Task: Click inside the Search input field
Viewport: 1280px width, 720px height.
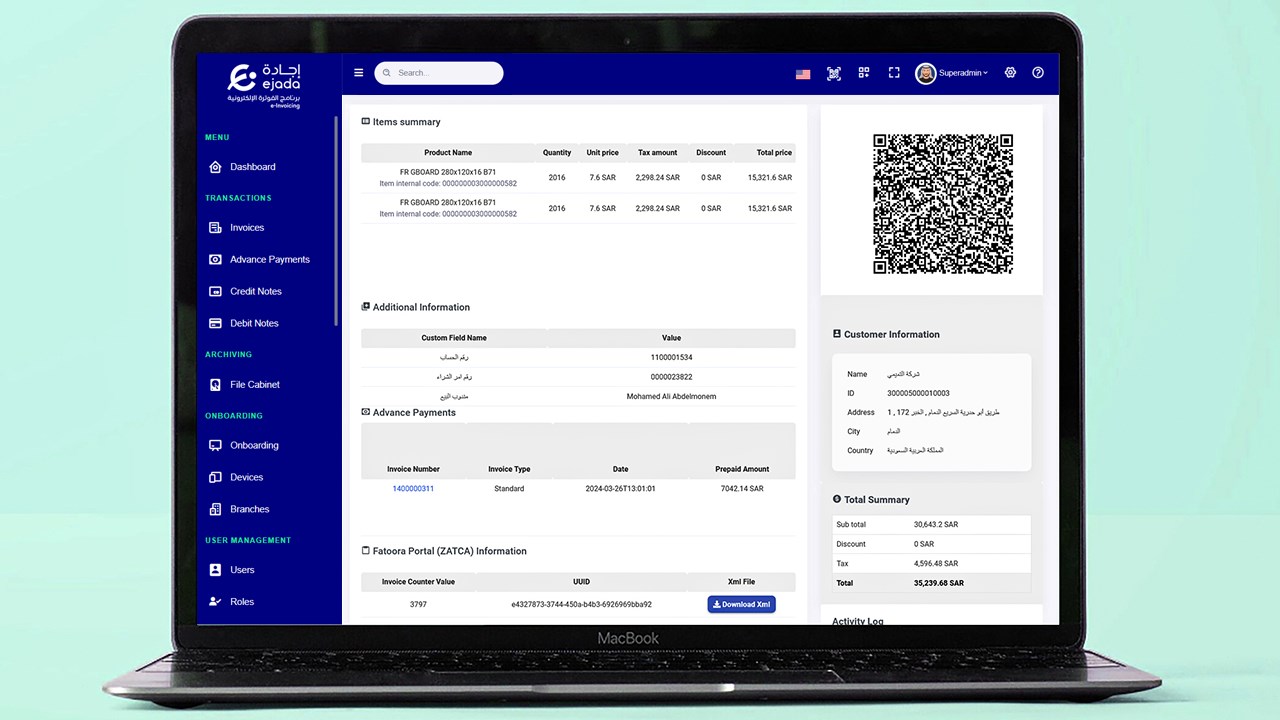Action: click(x=438, y=72)
